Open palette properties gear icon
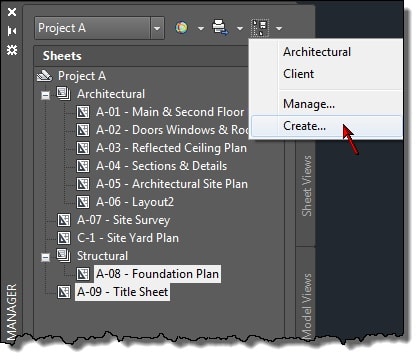419x362 pixels. [12, 50]
